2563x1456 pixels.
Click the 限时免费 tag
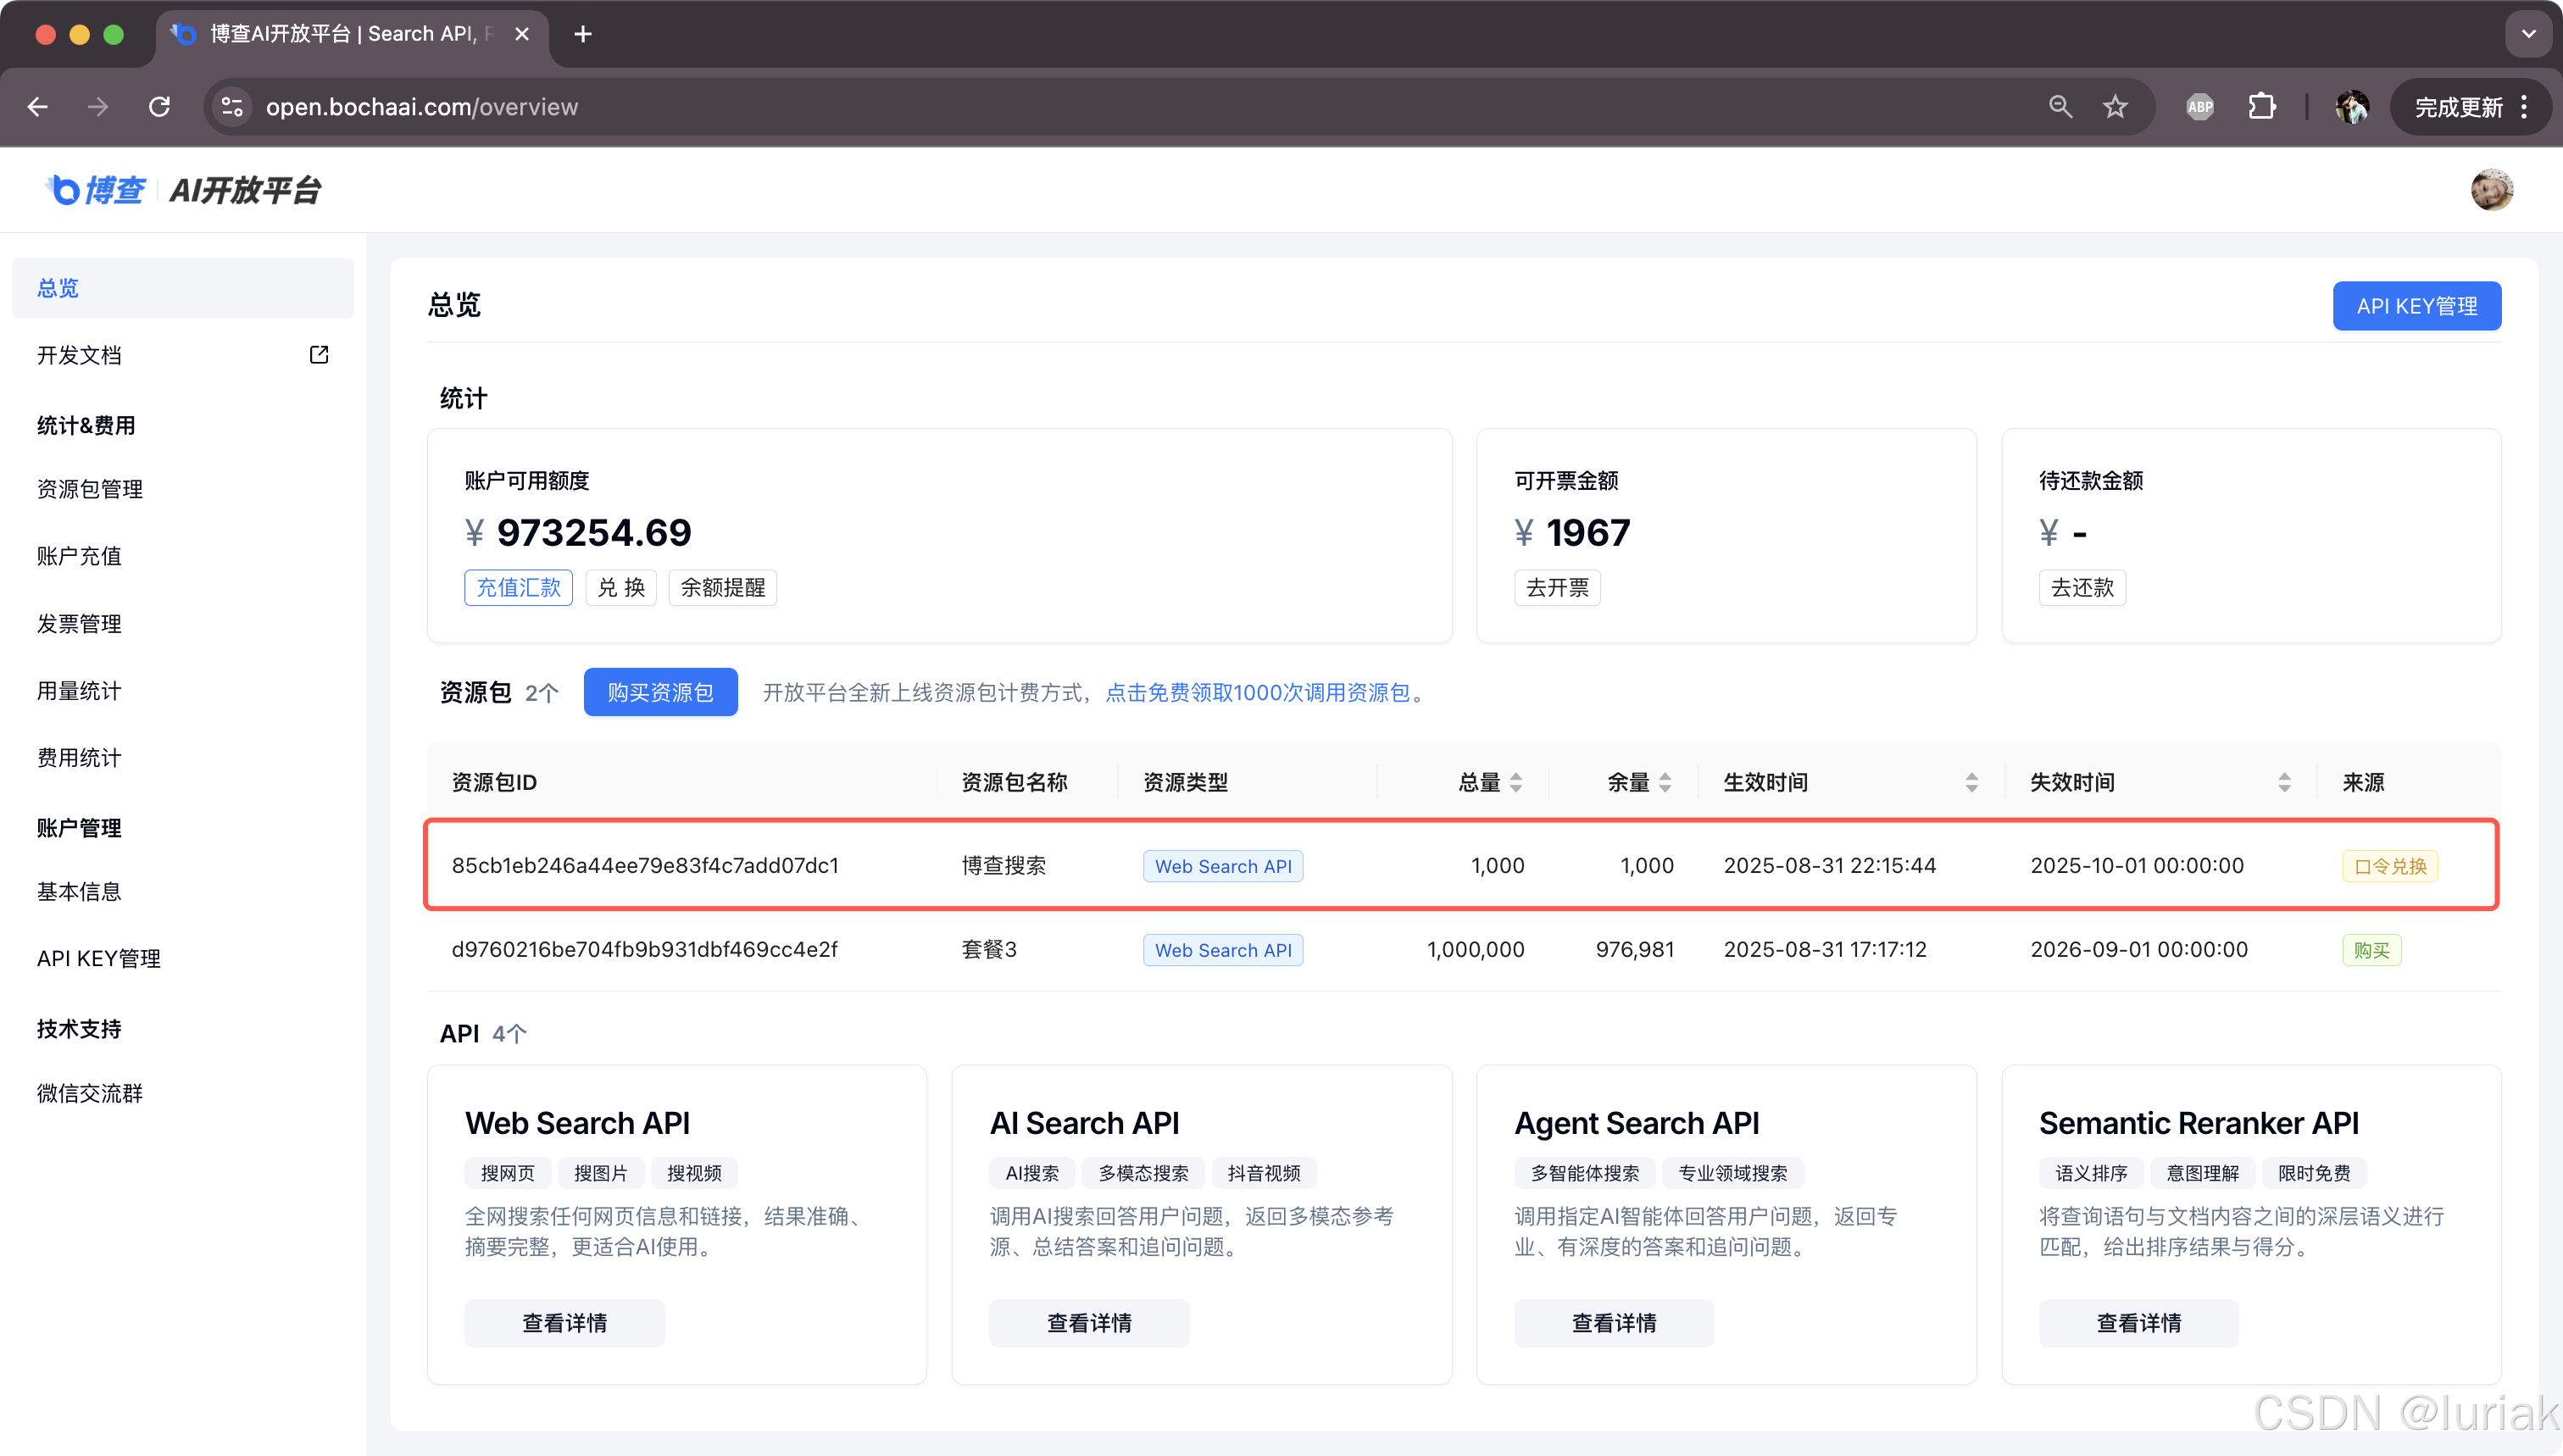coord(2314,1174)
